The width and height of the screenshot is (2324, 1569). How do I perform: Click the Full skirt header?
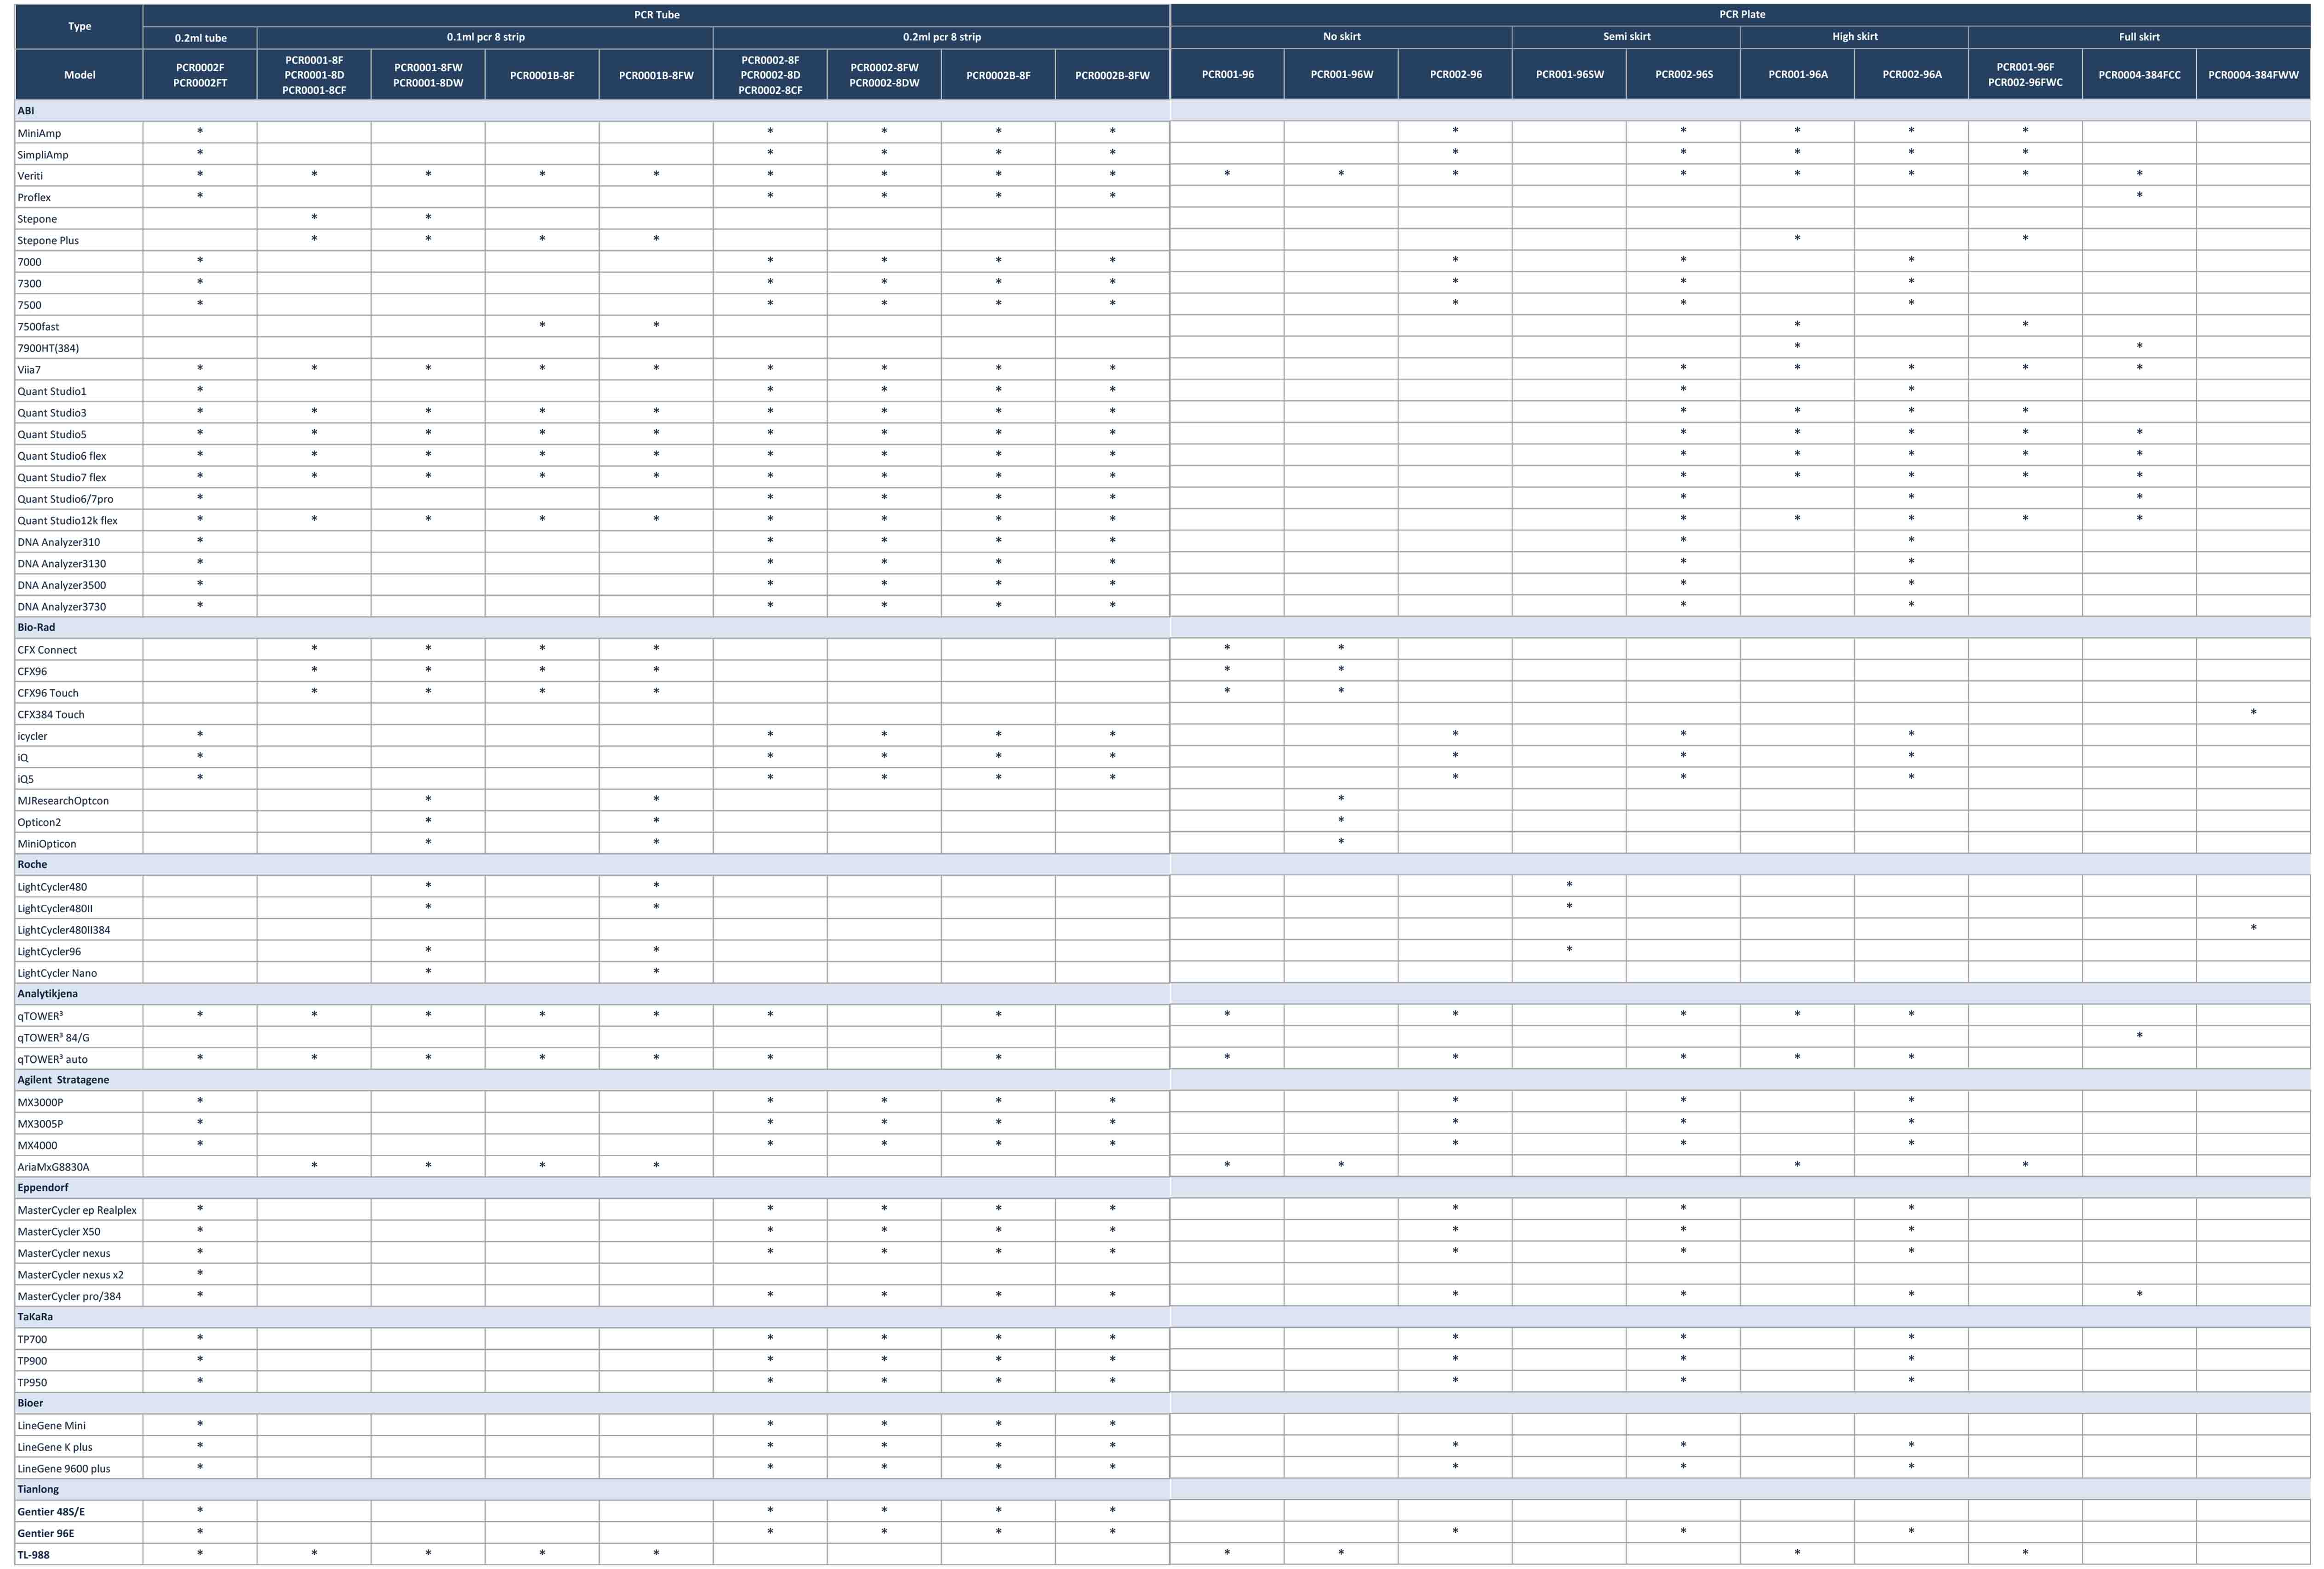(2139, 37)
